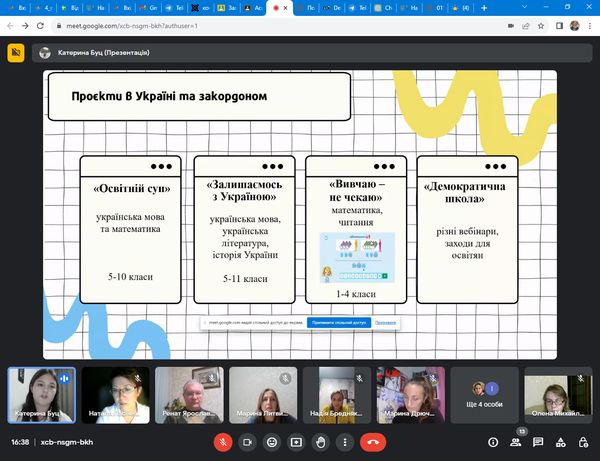Click the yellow icon beside the presenter name

pyautogui.click(x=15, y=53)
